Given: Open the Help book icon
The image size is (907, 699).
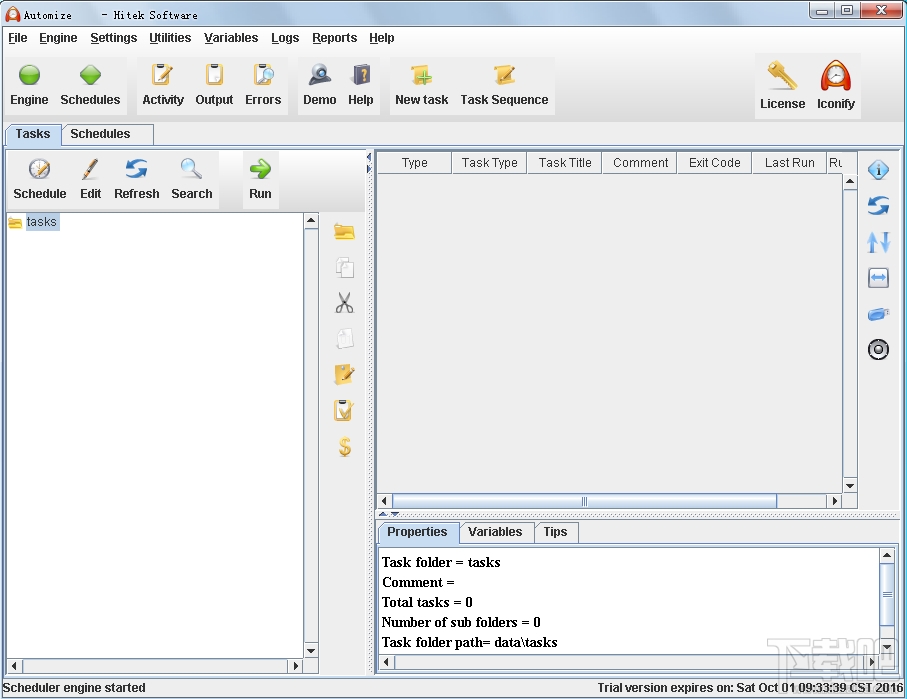Looking at the screenshot, I should coord(361,75).
